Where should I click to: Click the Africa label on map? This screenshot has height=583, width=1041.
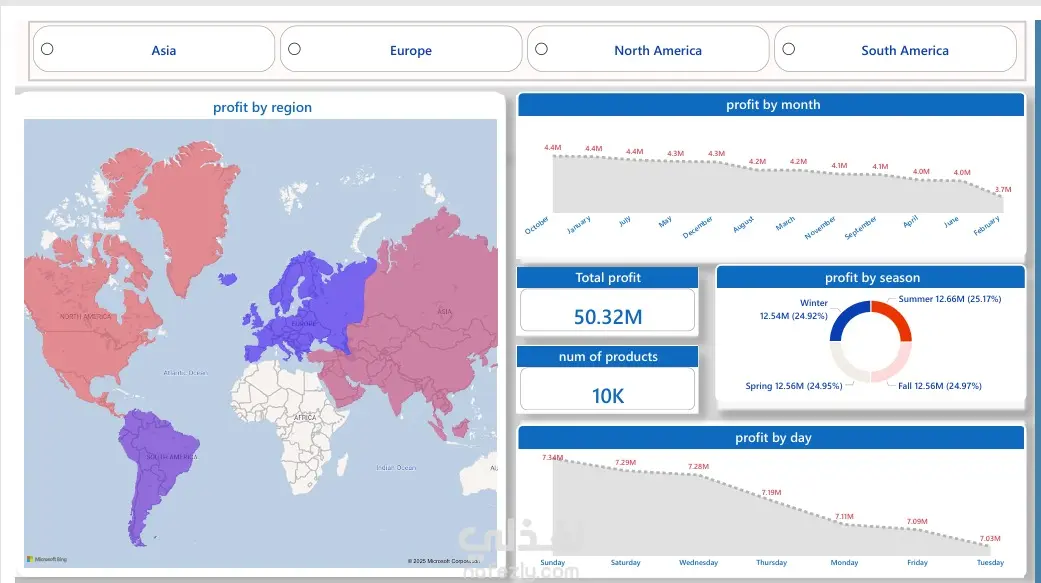tap(305, 418)
